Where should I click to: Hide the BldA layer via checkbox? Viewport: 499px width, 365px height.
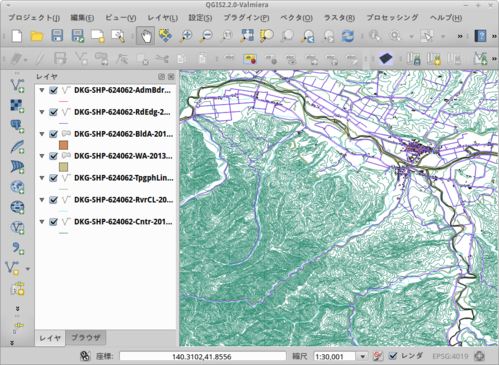point(53,134)
